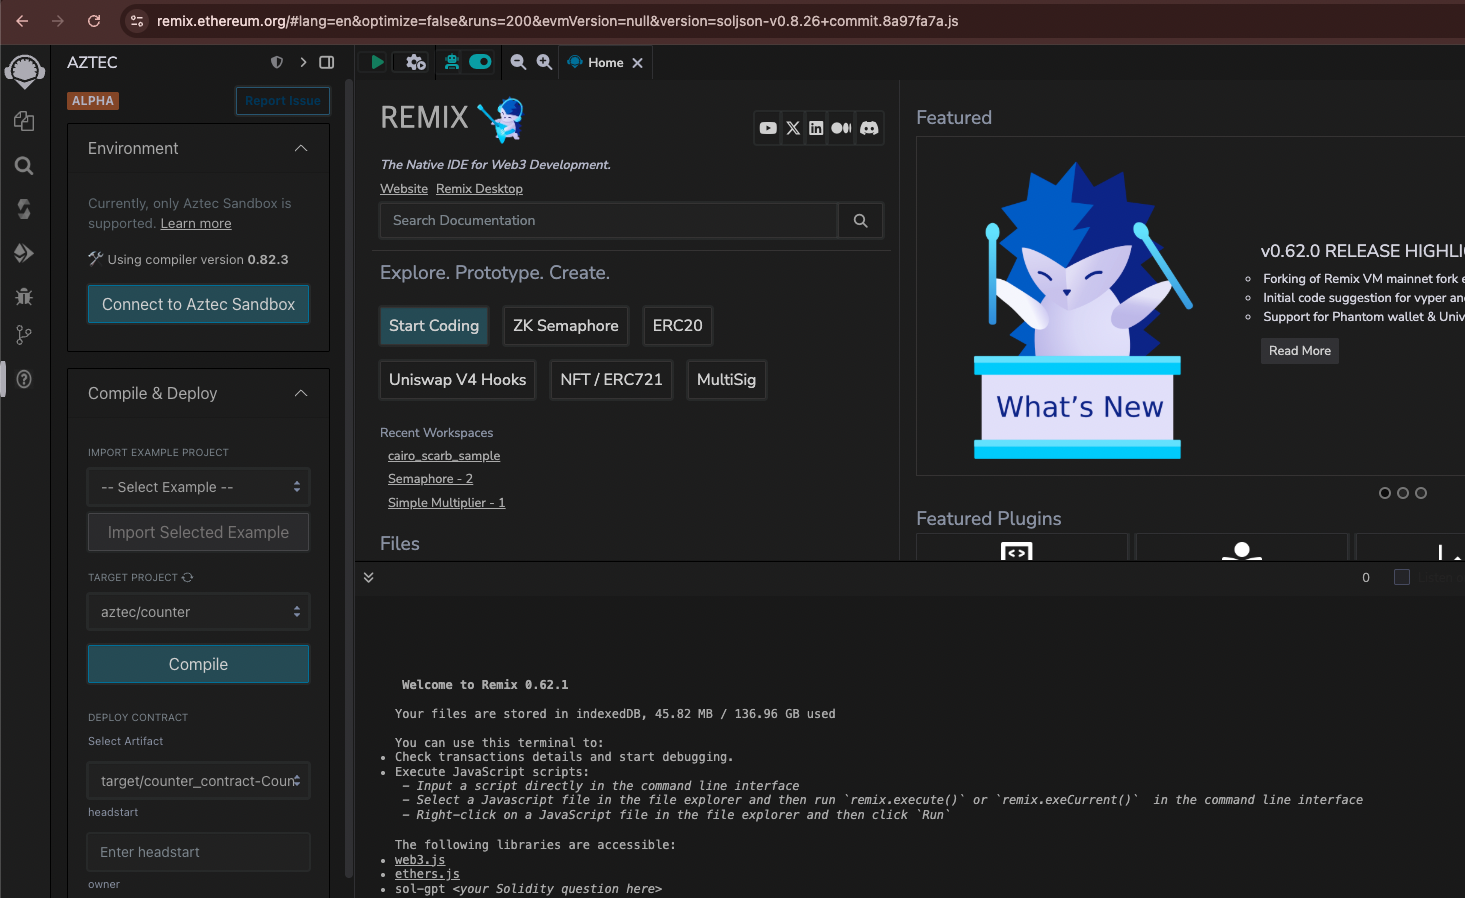Open the Search across files panel
This screenshot has height=898, width=1465.
pyautogui.click(x=24, y=166)
